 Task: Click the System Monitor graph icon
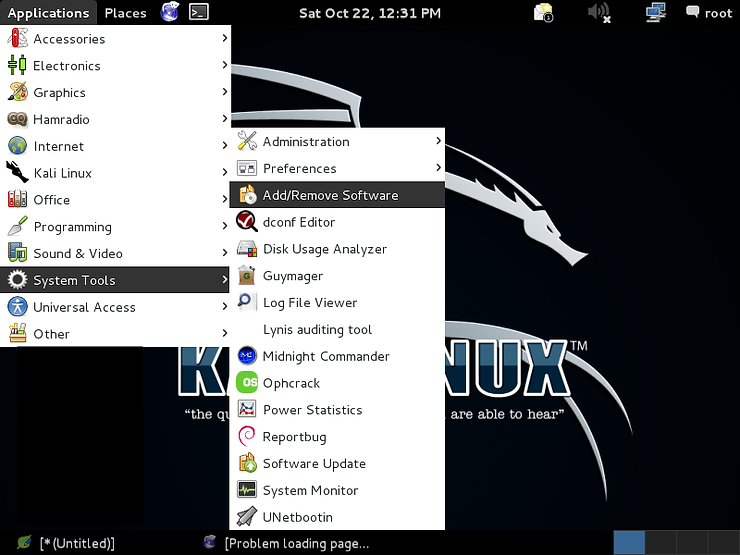pos(247,490)
